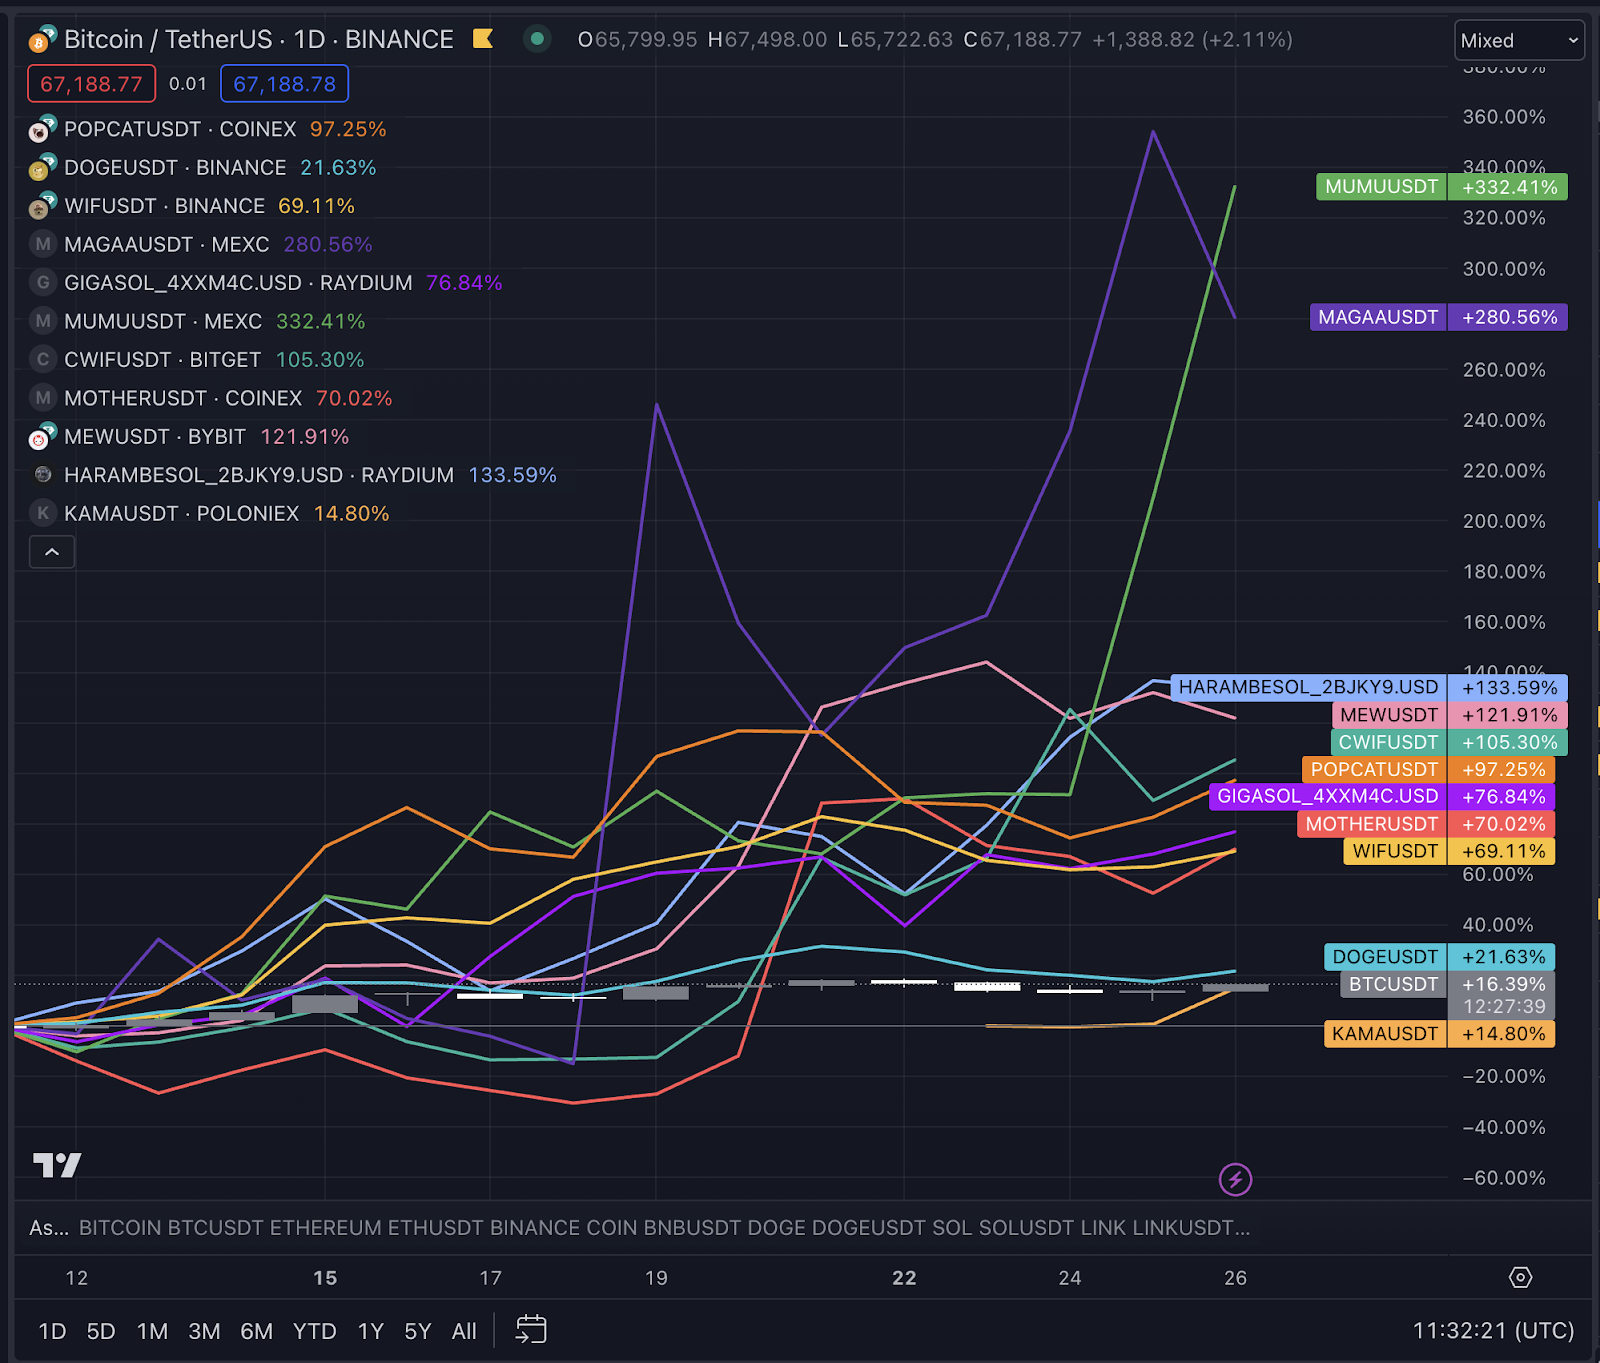Viewport: 1600px width, 1363px height.
Task: Click the green market status dot
Action: pos(537,39)
